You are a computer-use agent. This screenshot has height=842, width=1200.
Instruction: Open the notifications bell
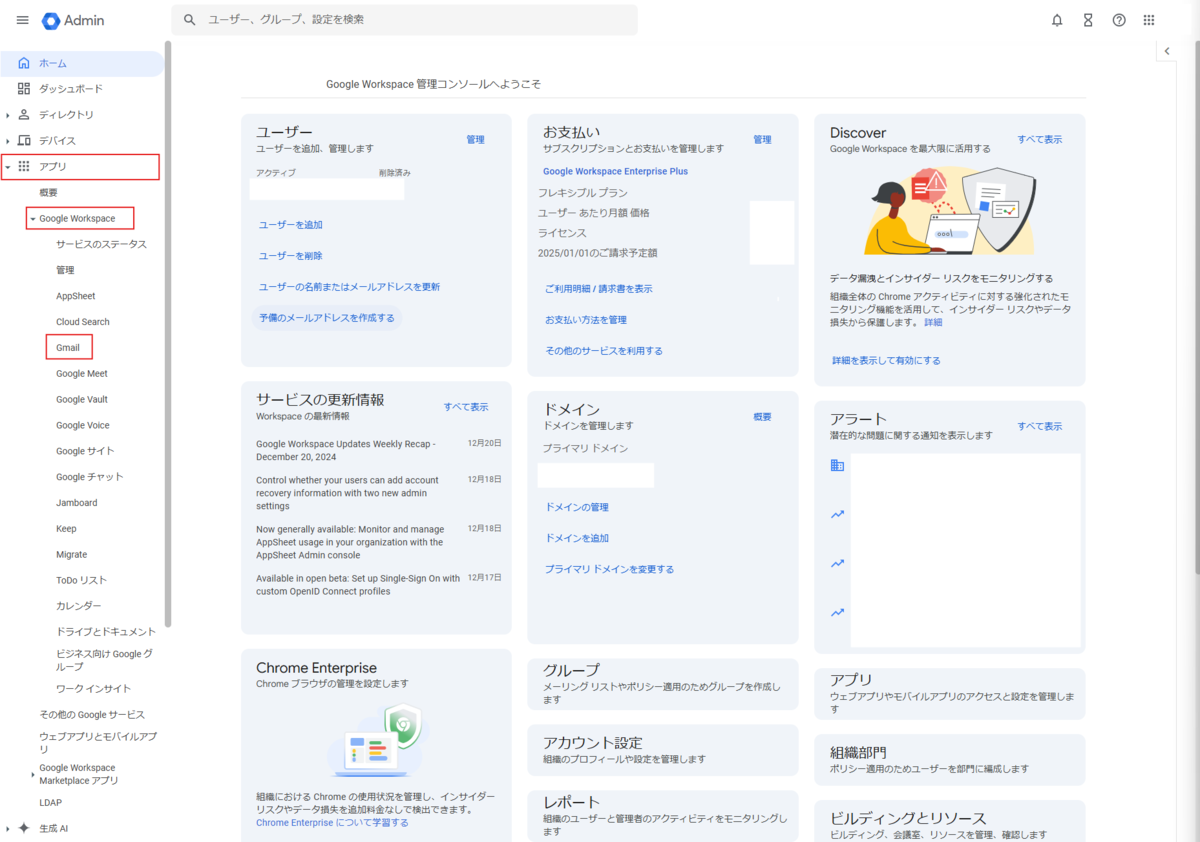[x=1057, y=20]
